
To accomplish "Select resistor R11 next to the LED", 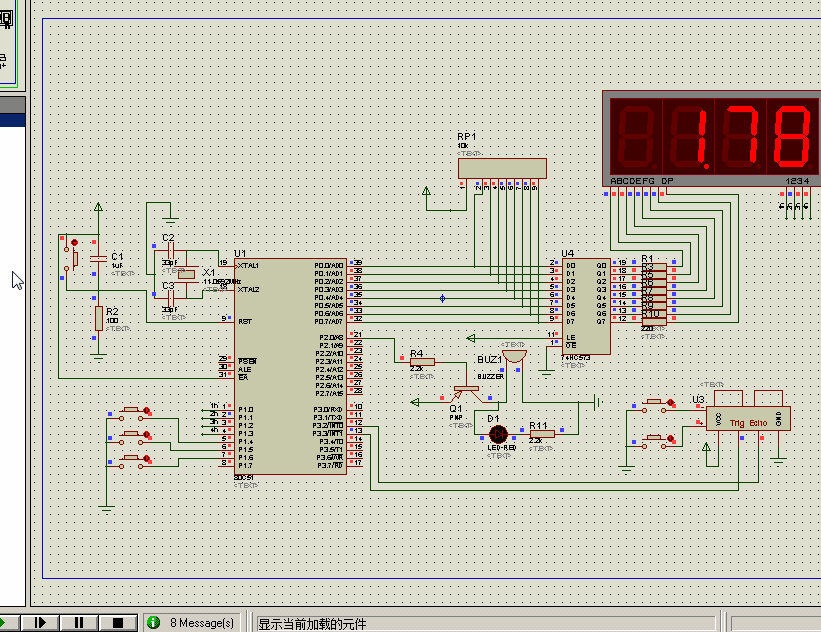I will 541,434.
